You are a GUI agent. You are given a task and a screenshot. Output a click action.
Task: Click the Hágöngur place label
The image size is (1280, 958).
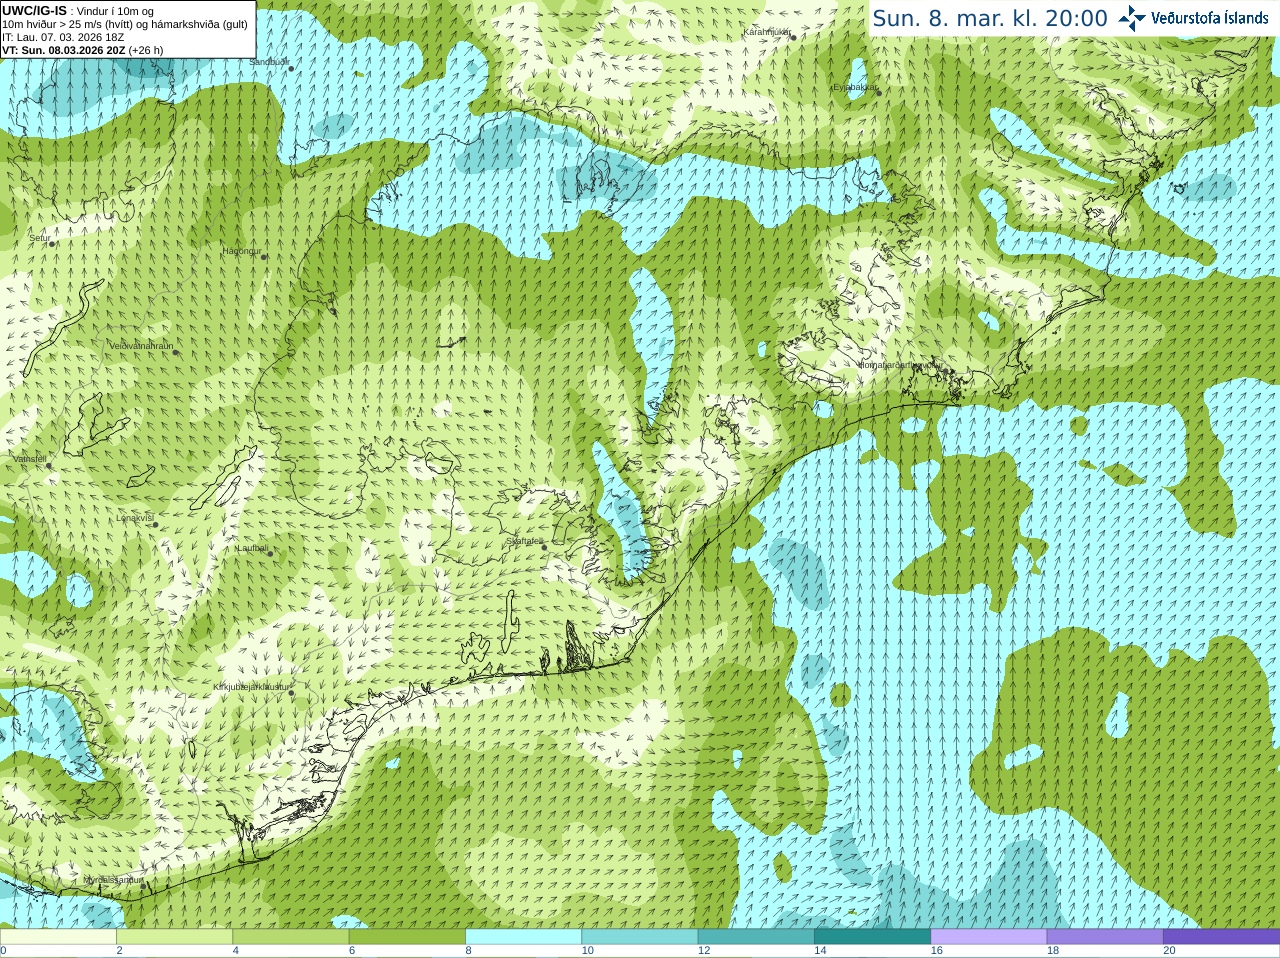point(241,251)
